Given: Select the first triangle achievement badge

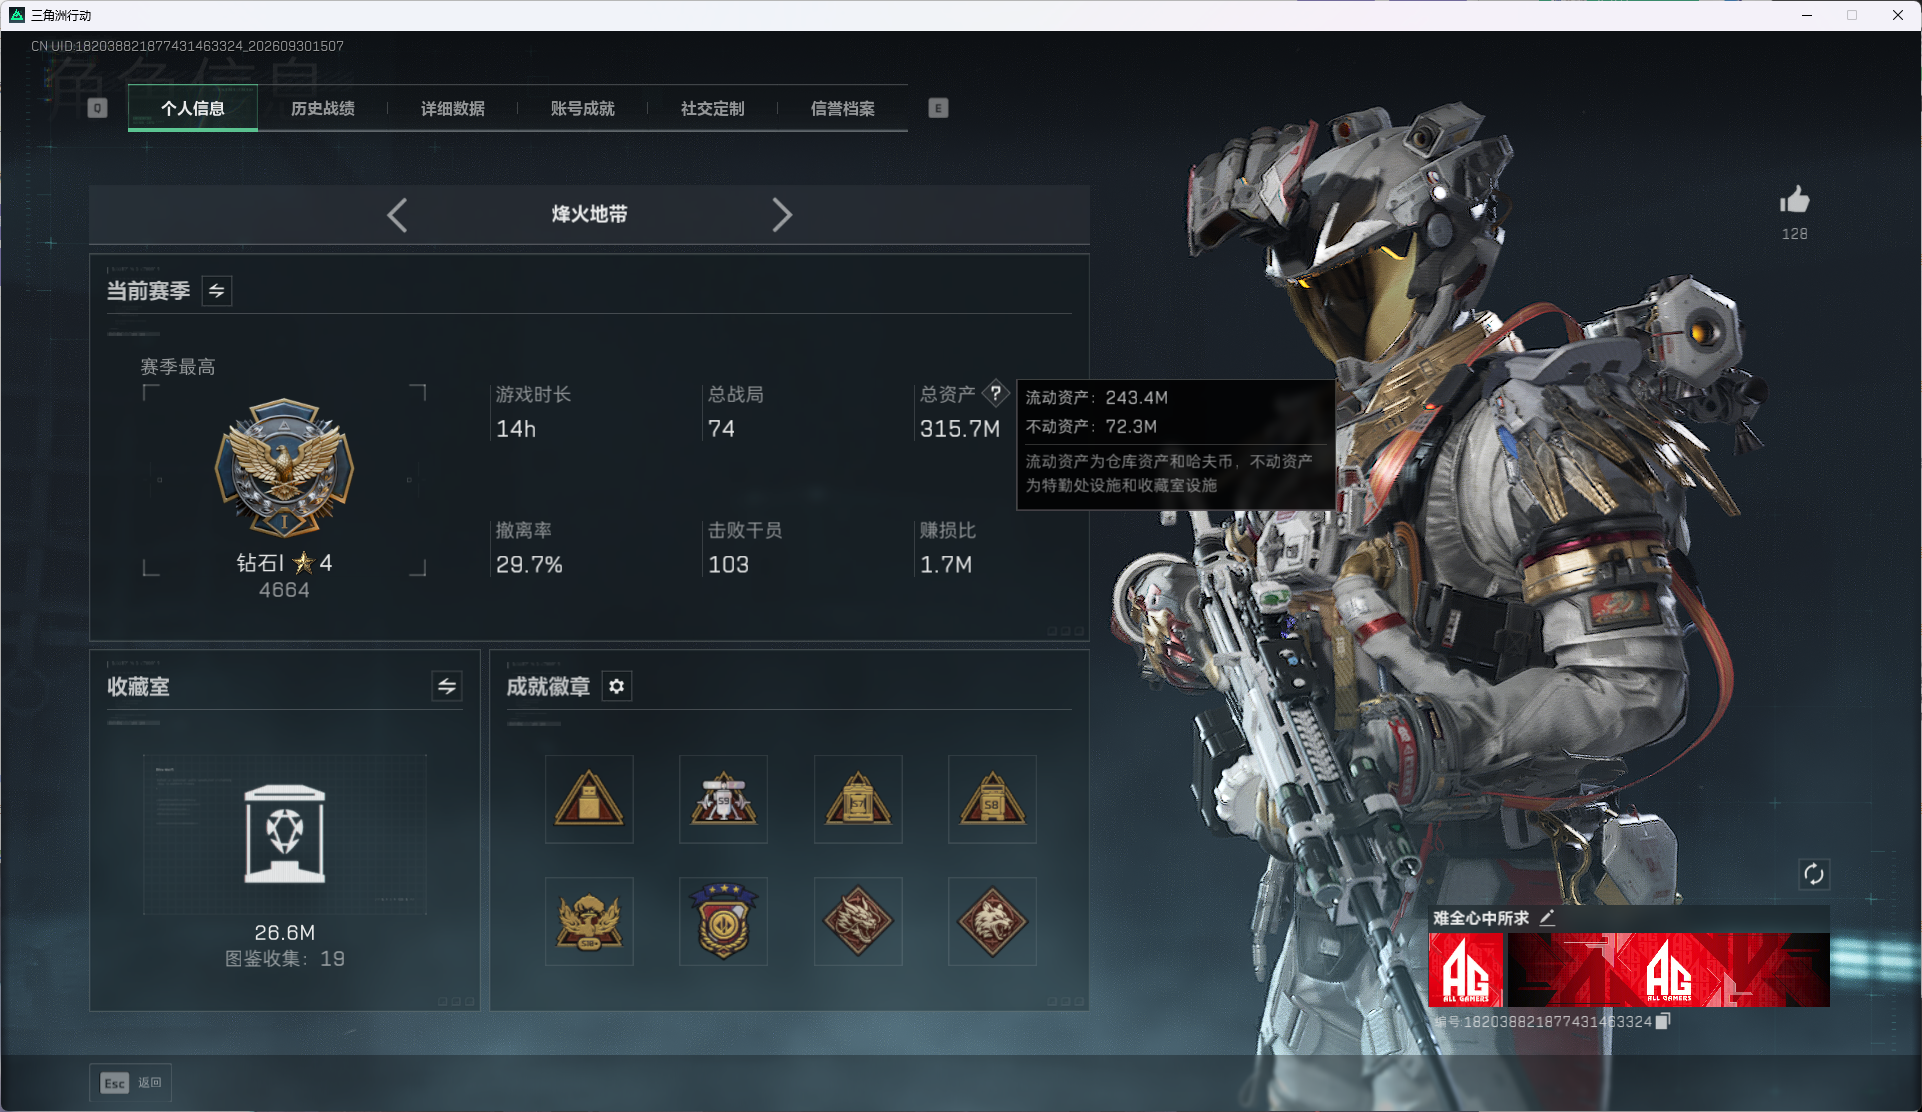Looking at the screenshot, I should pyautogui.click(x=589, y=799).
